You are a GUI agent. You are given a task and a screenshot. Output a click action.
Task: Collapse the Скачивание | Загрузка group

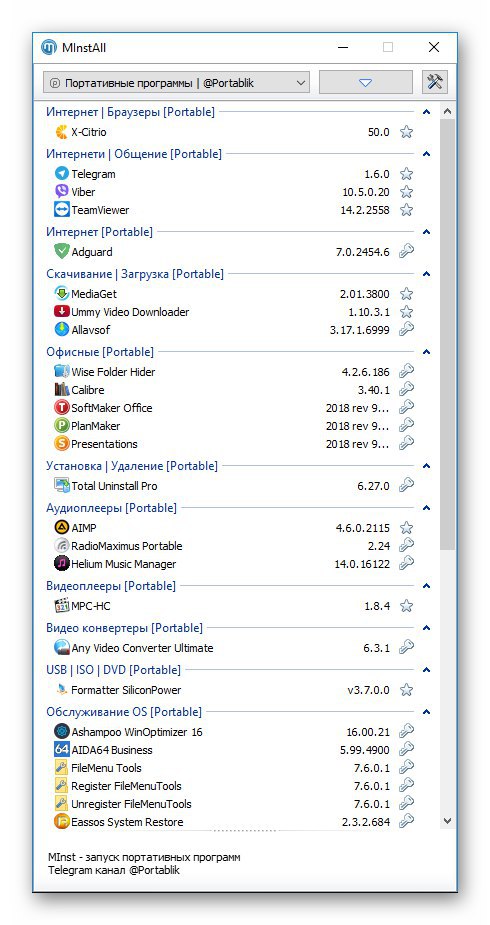(x=427, y=274)
